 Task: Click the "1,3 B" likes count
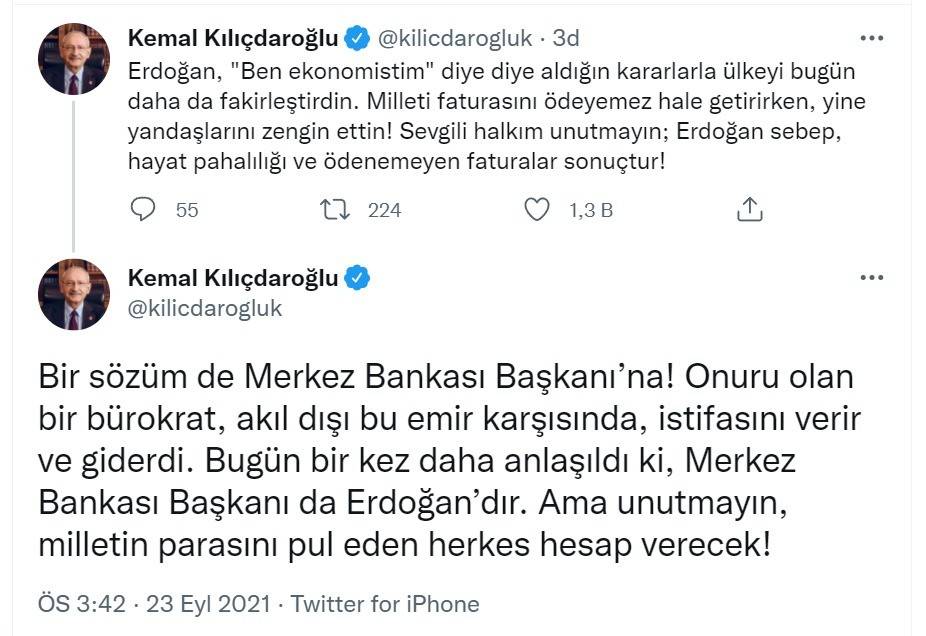point(590,210)
